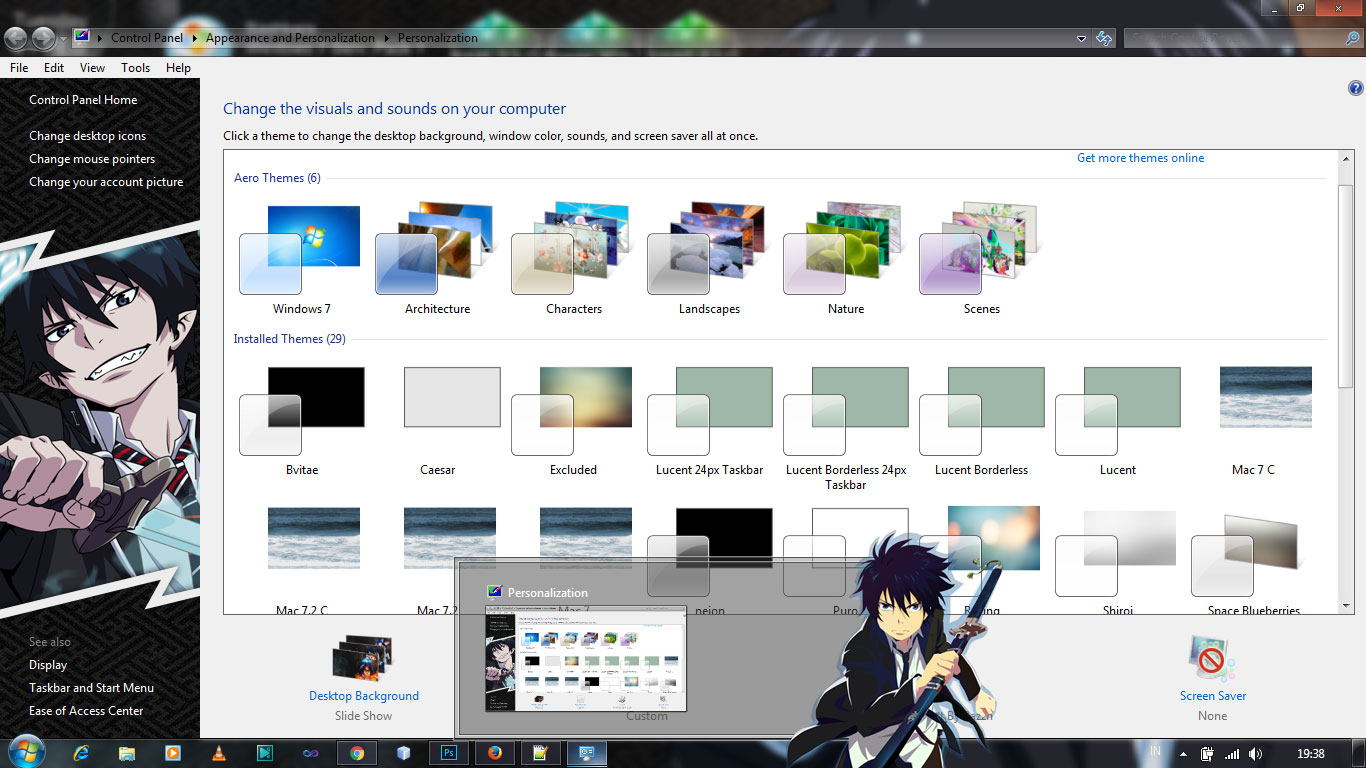Click the Personalization window preview thumbnail

click(x=586, y=658)
